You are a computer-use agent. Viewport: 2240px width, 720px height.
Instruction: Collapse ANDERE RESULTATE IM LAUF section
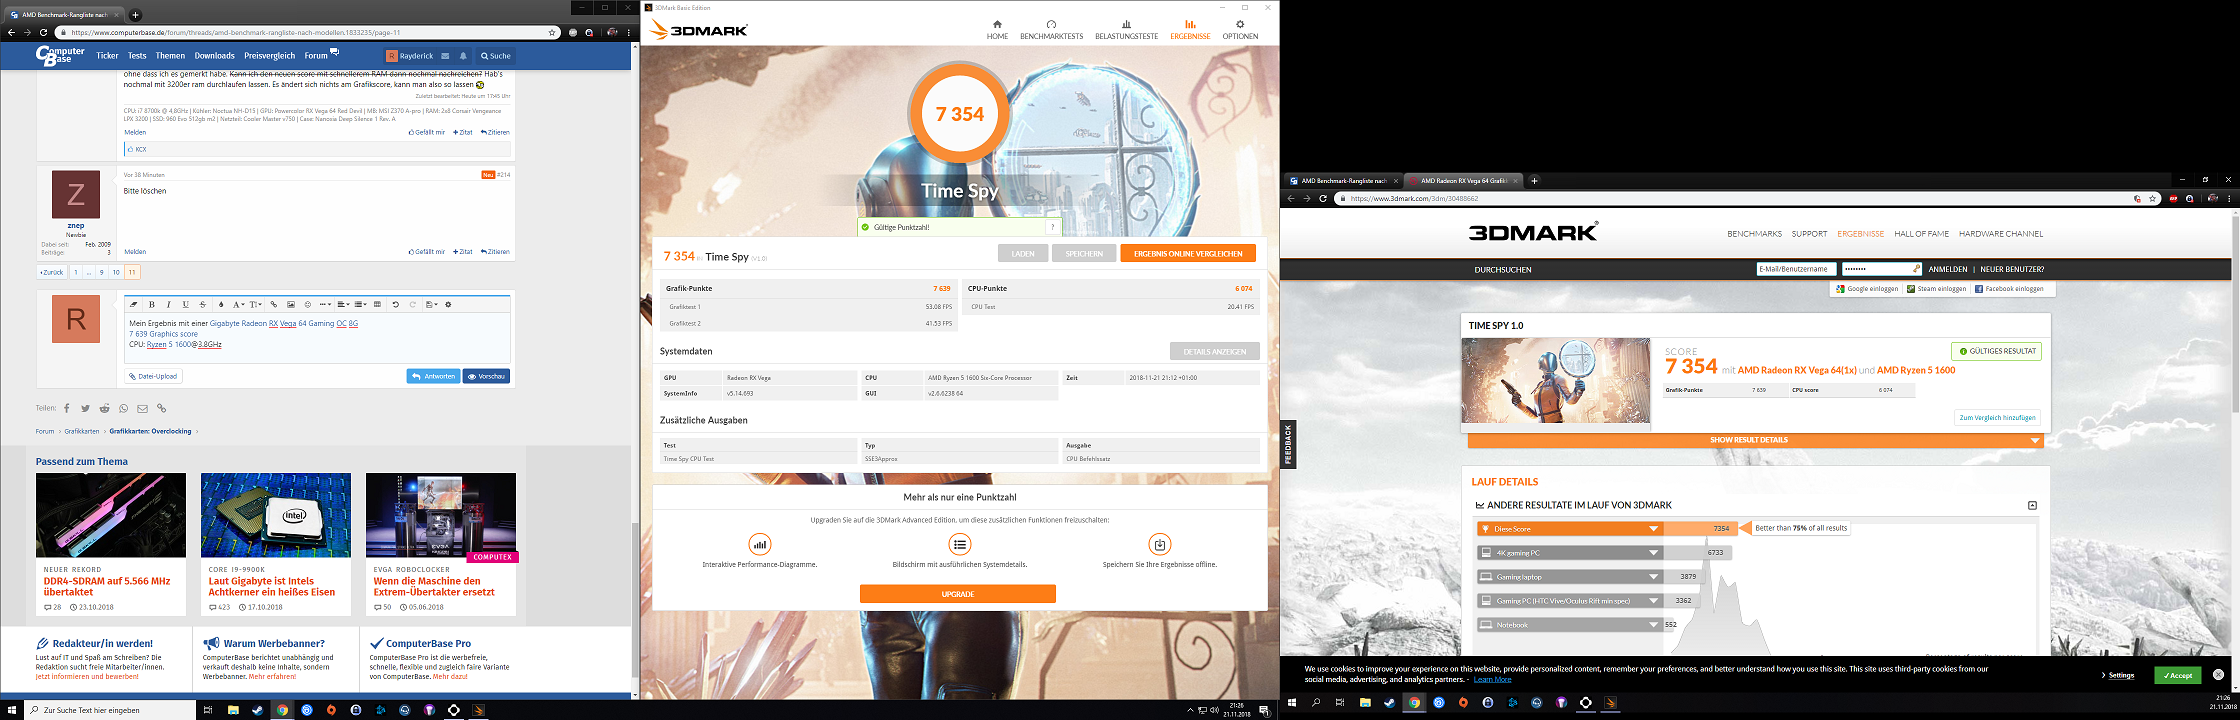pyautogui.click(x=2032, y=506)
